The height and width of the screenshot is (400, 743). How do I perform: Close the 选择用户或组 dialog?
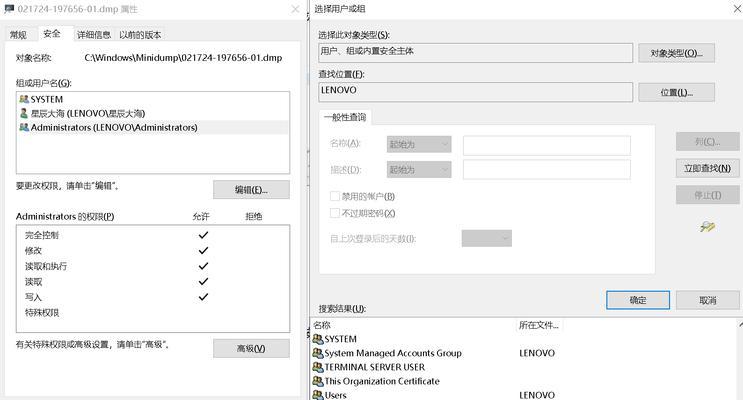pyautogui.click(x=737, y=9)
